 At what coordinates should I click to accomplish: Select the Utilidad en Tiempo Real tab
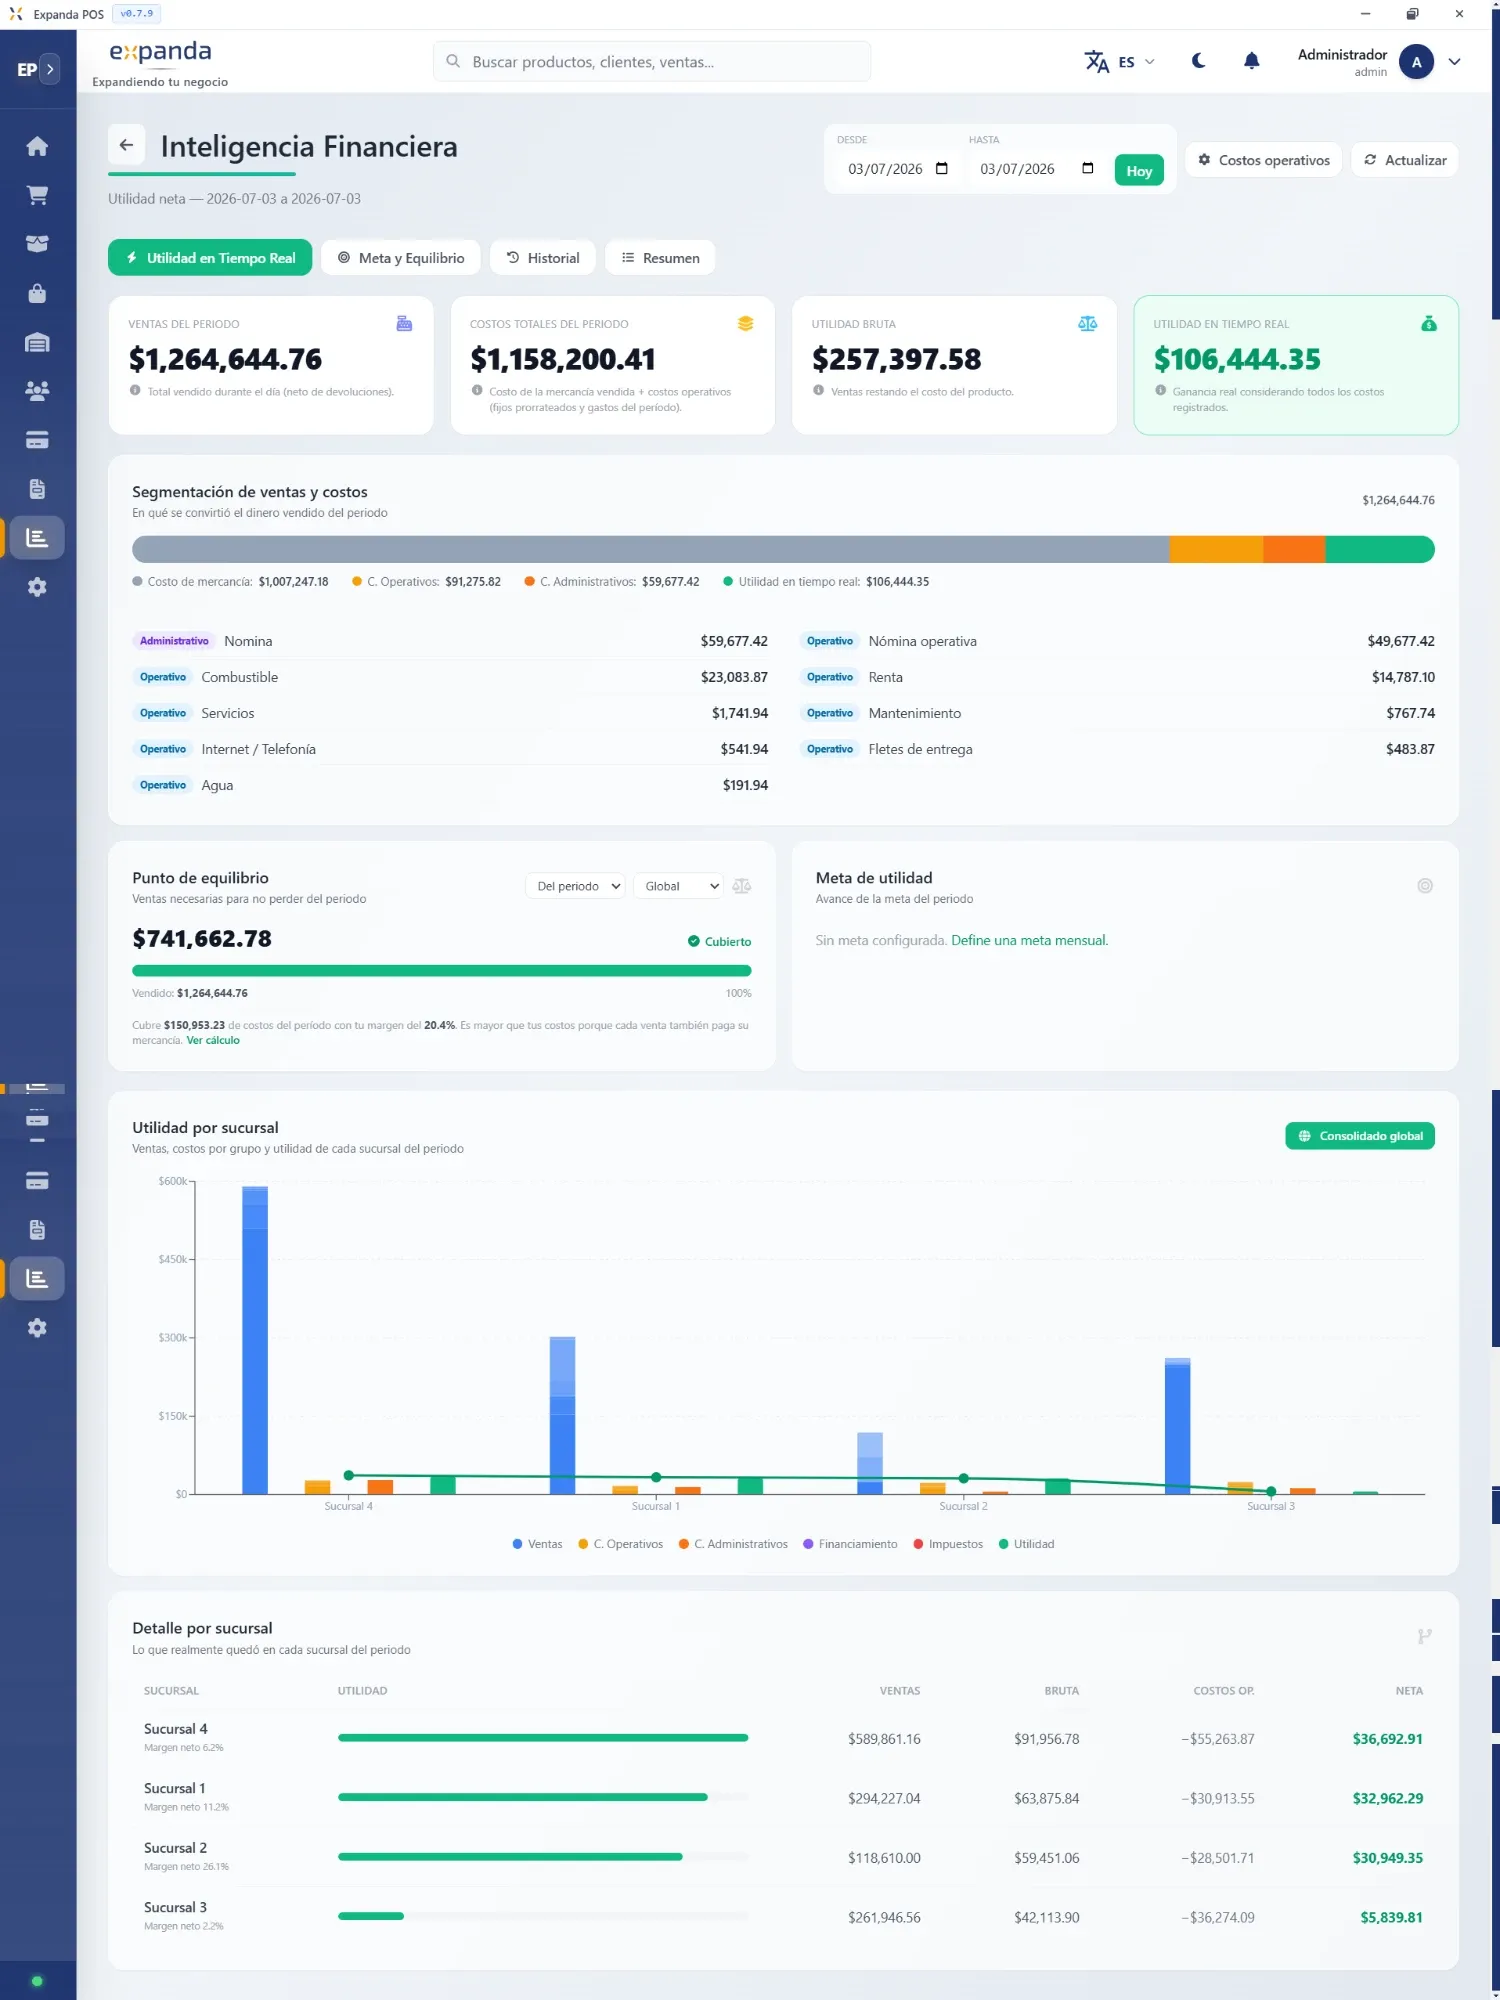point(210,258)
